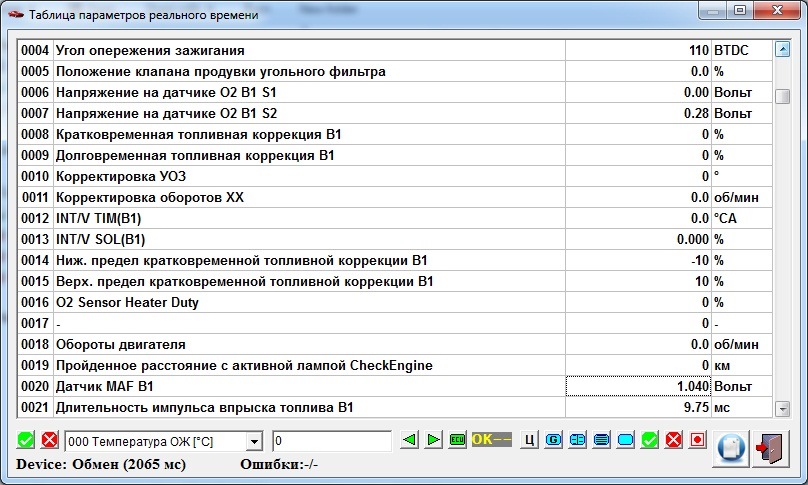Click the 'Ошибки:-/-' status text
The width and height of the screenshot is (808, 485).
coord(279,464)
